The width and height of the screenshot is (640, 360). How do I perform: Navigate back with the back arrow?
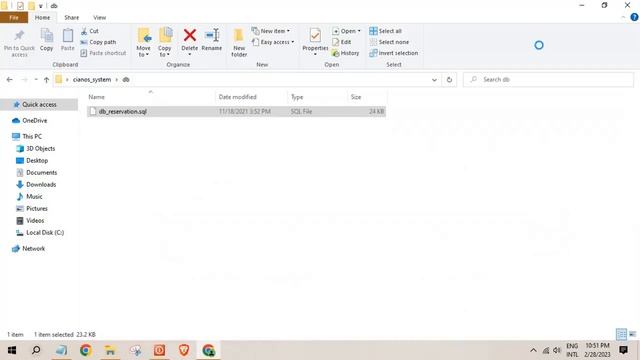(9, 80)
